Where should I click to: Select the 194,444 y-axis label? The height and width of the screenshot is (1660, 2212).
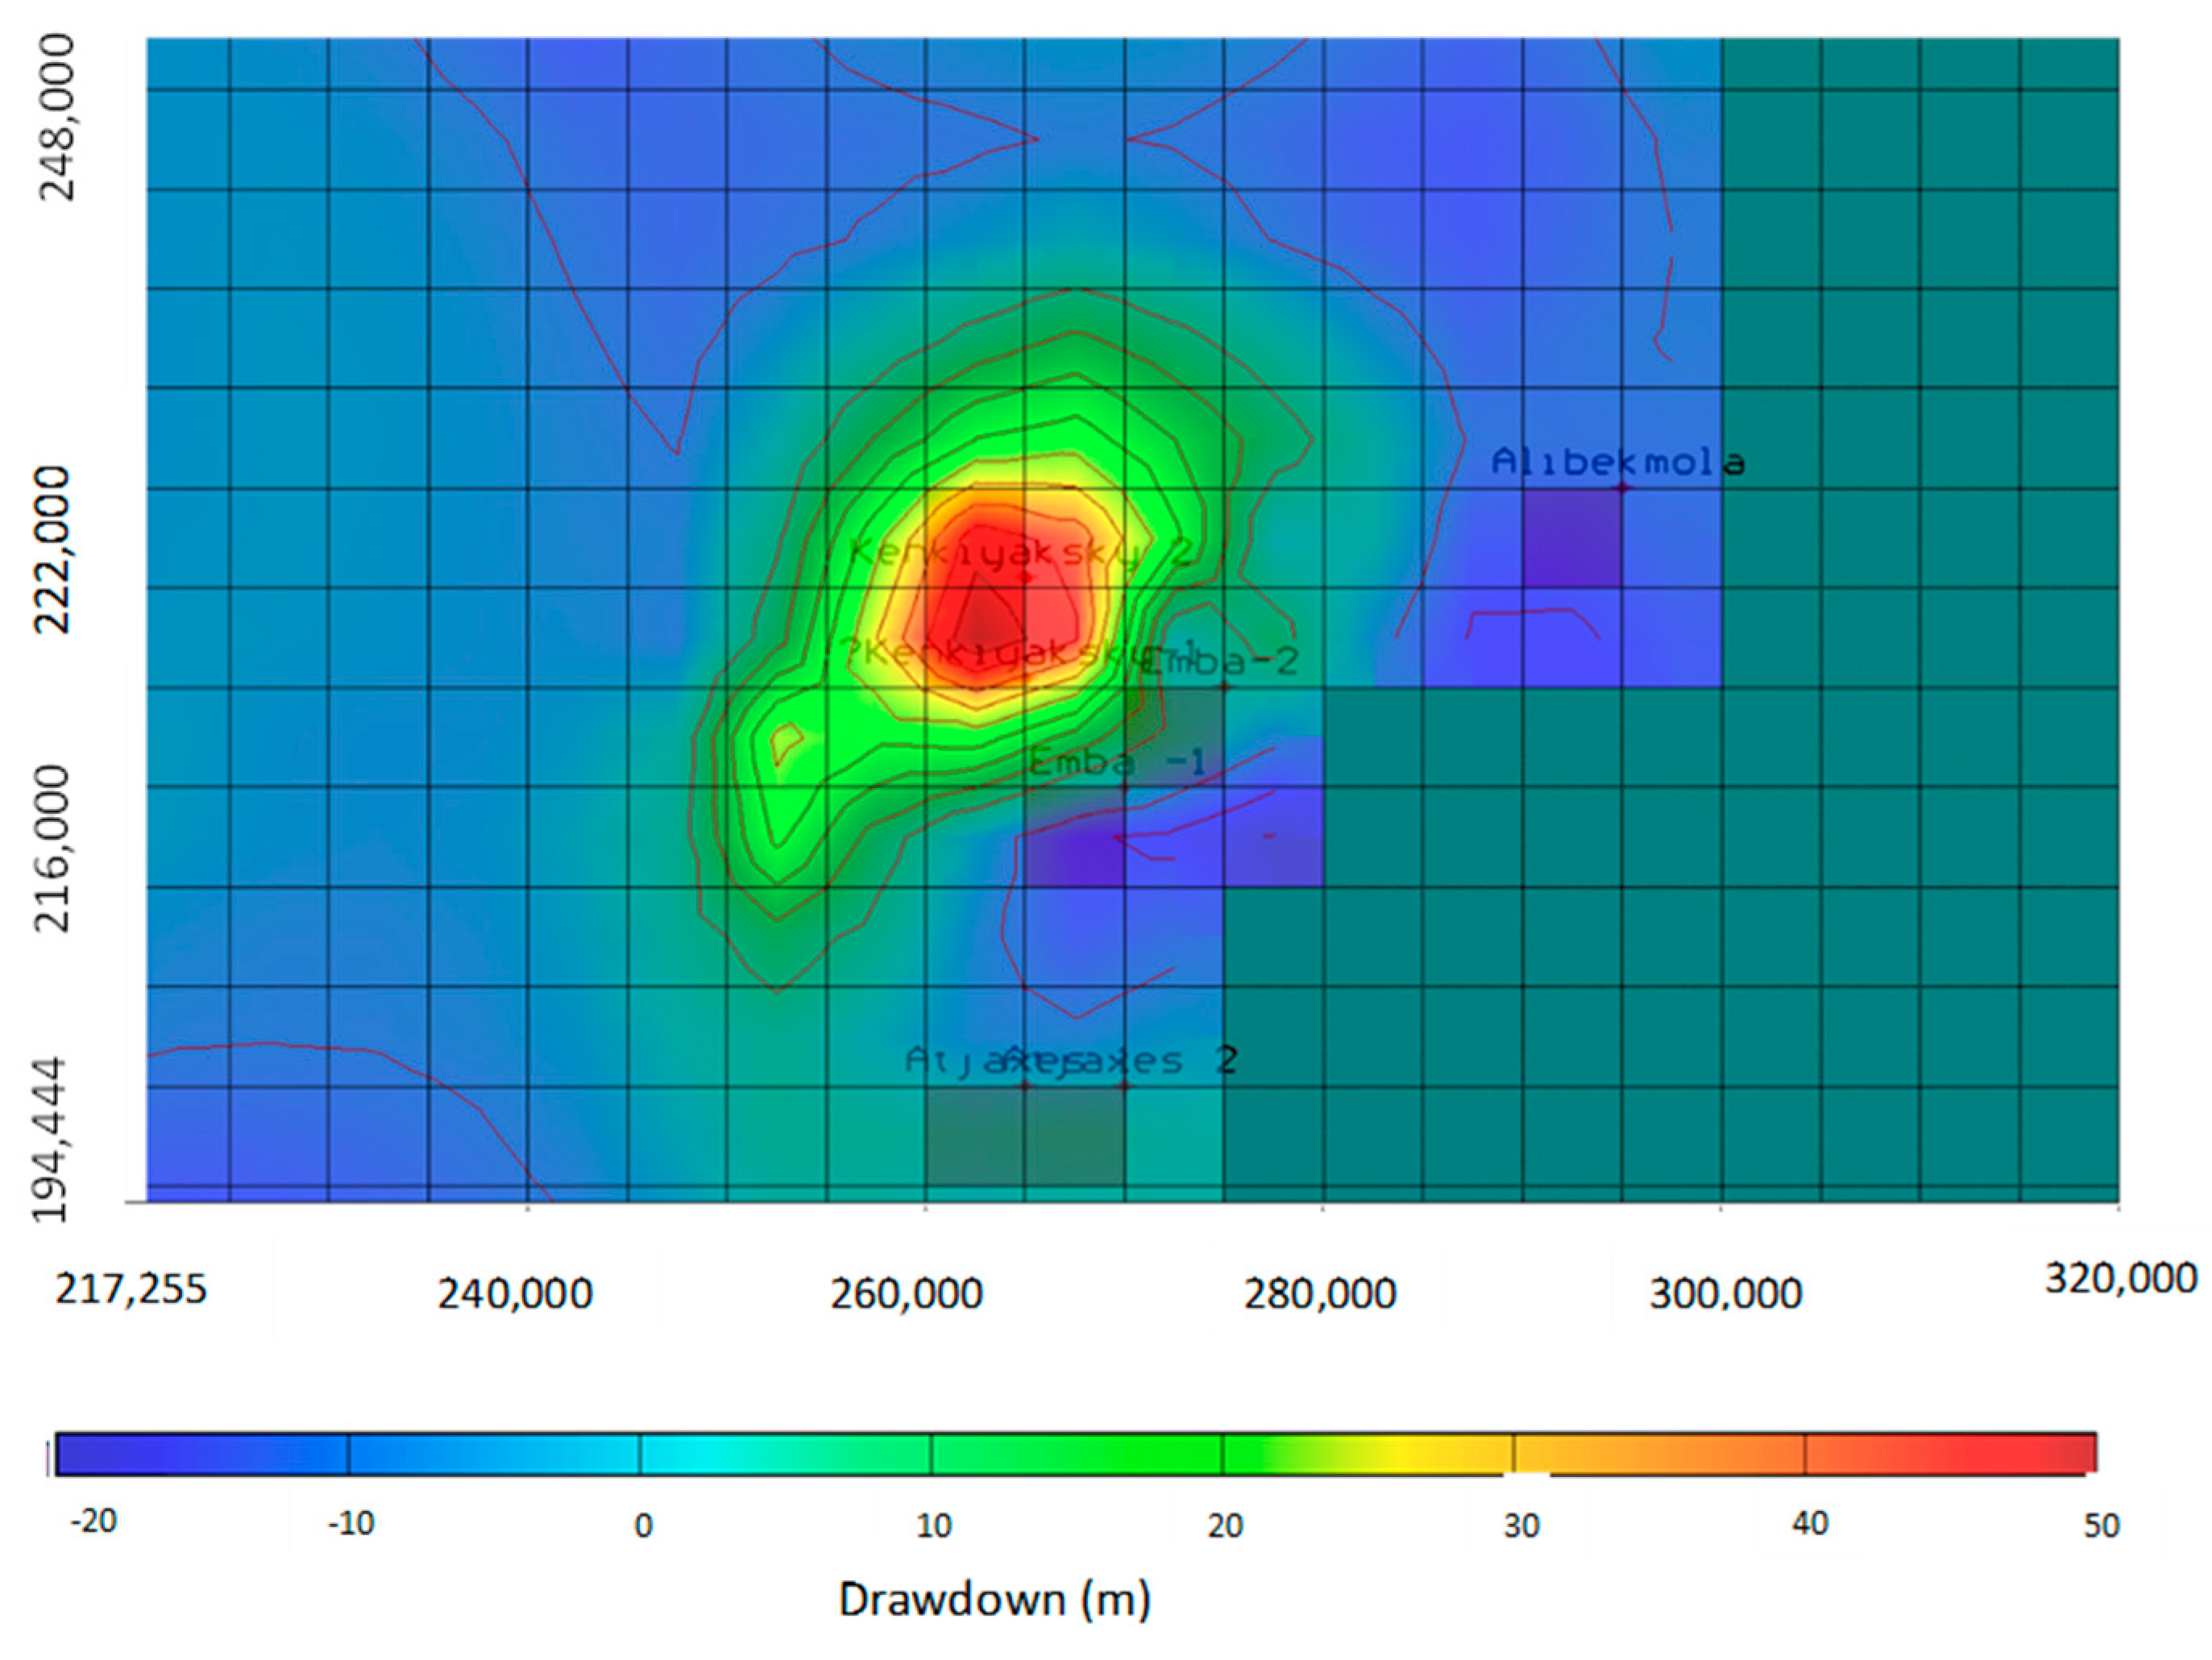coord(50,1139)
